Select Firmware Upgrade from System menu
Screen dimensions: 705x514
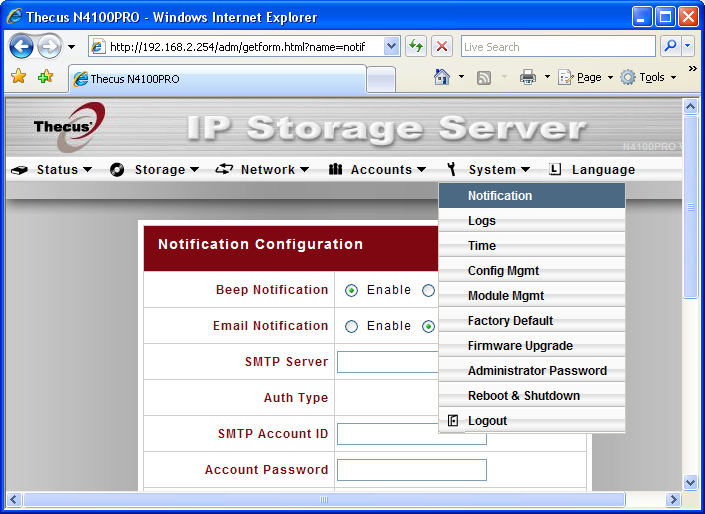point(520,346)
